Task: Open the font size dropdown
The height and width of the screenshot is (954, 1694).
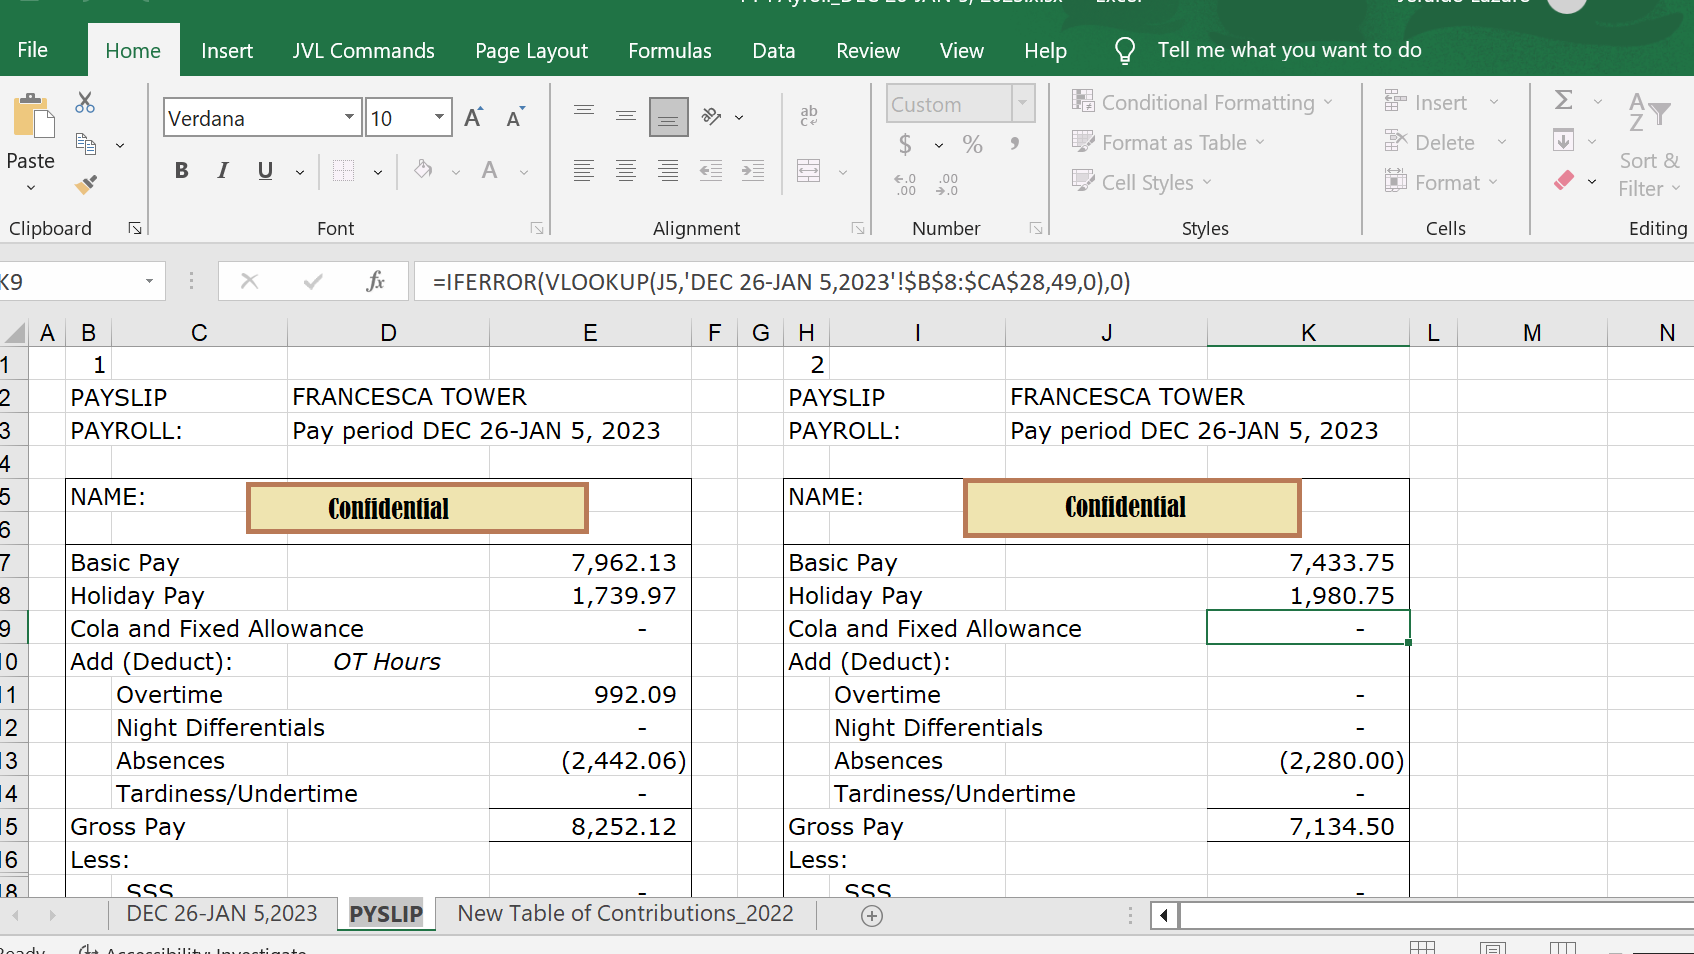Action: 439,118
